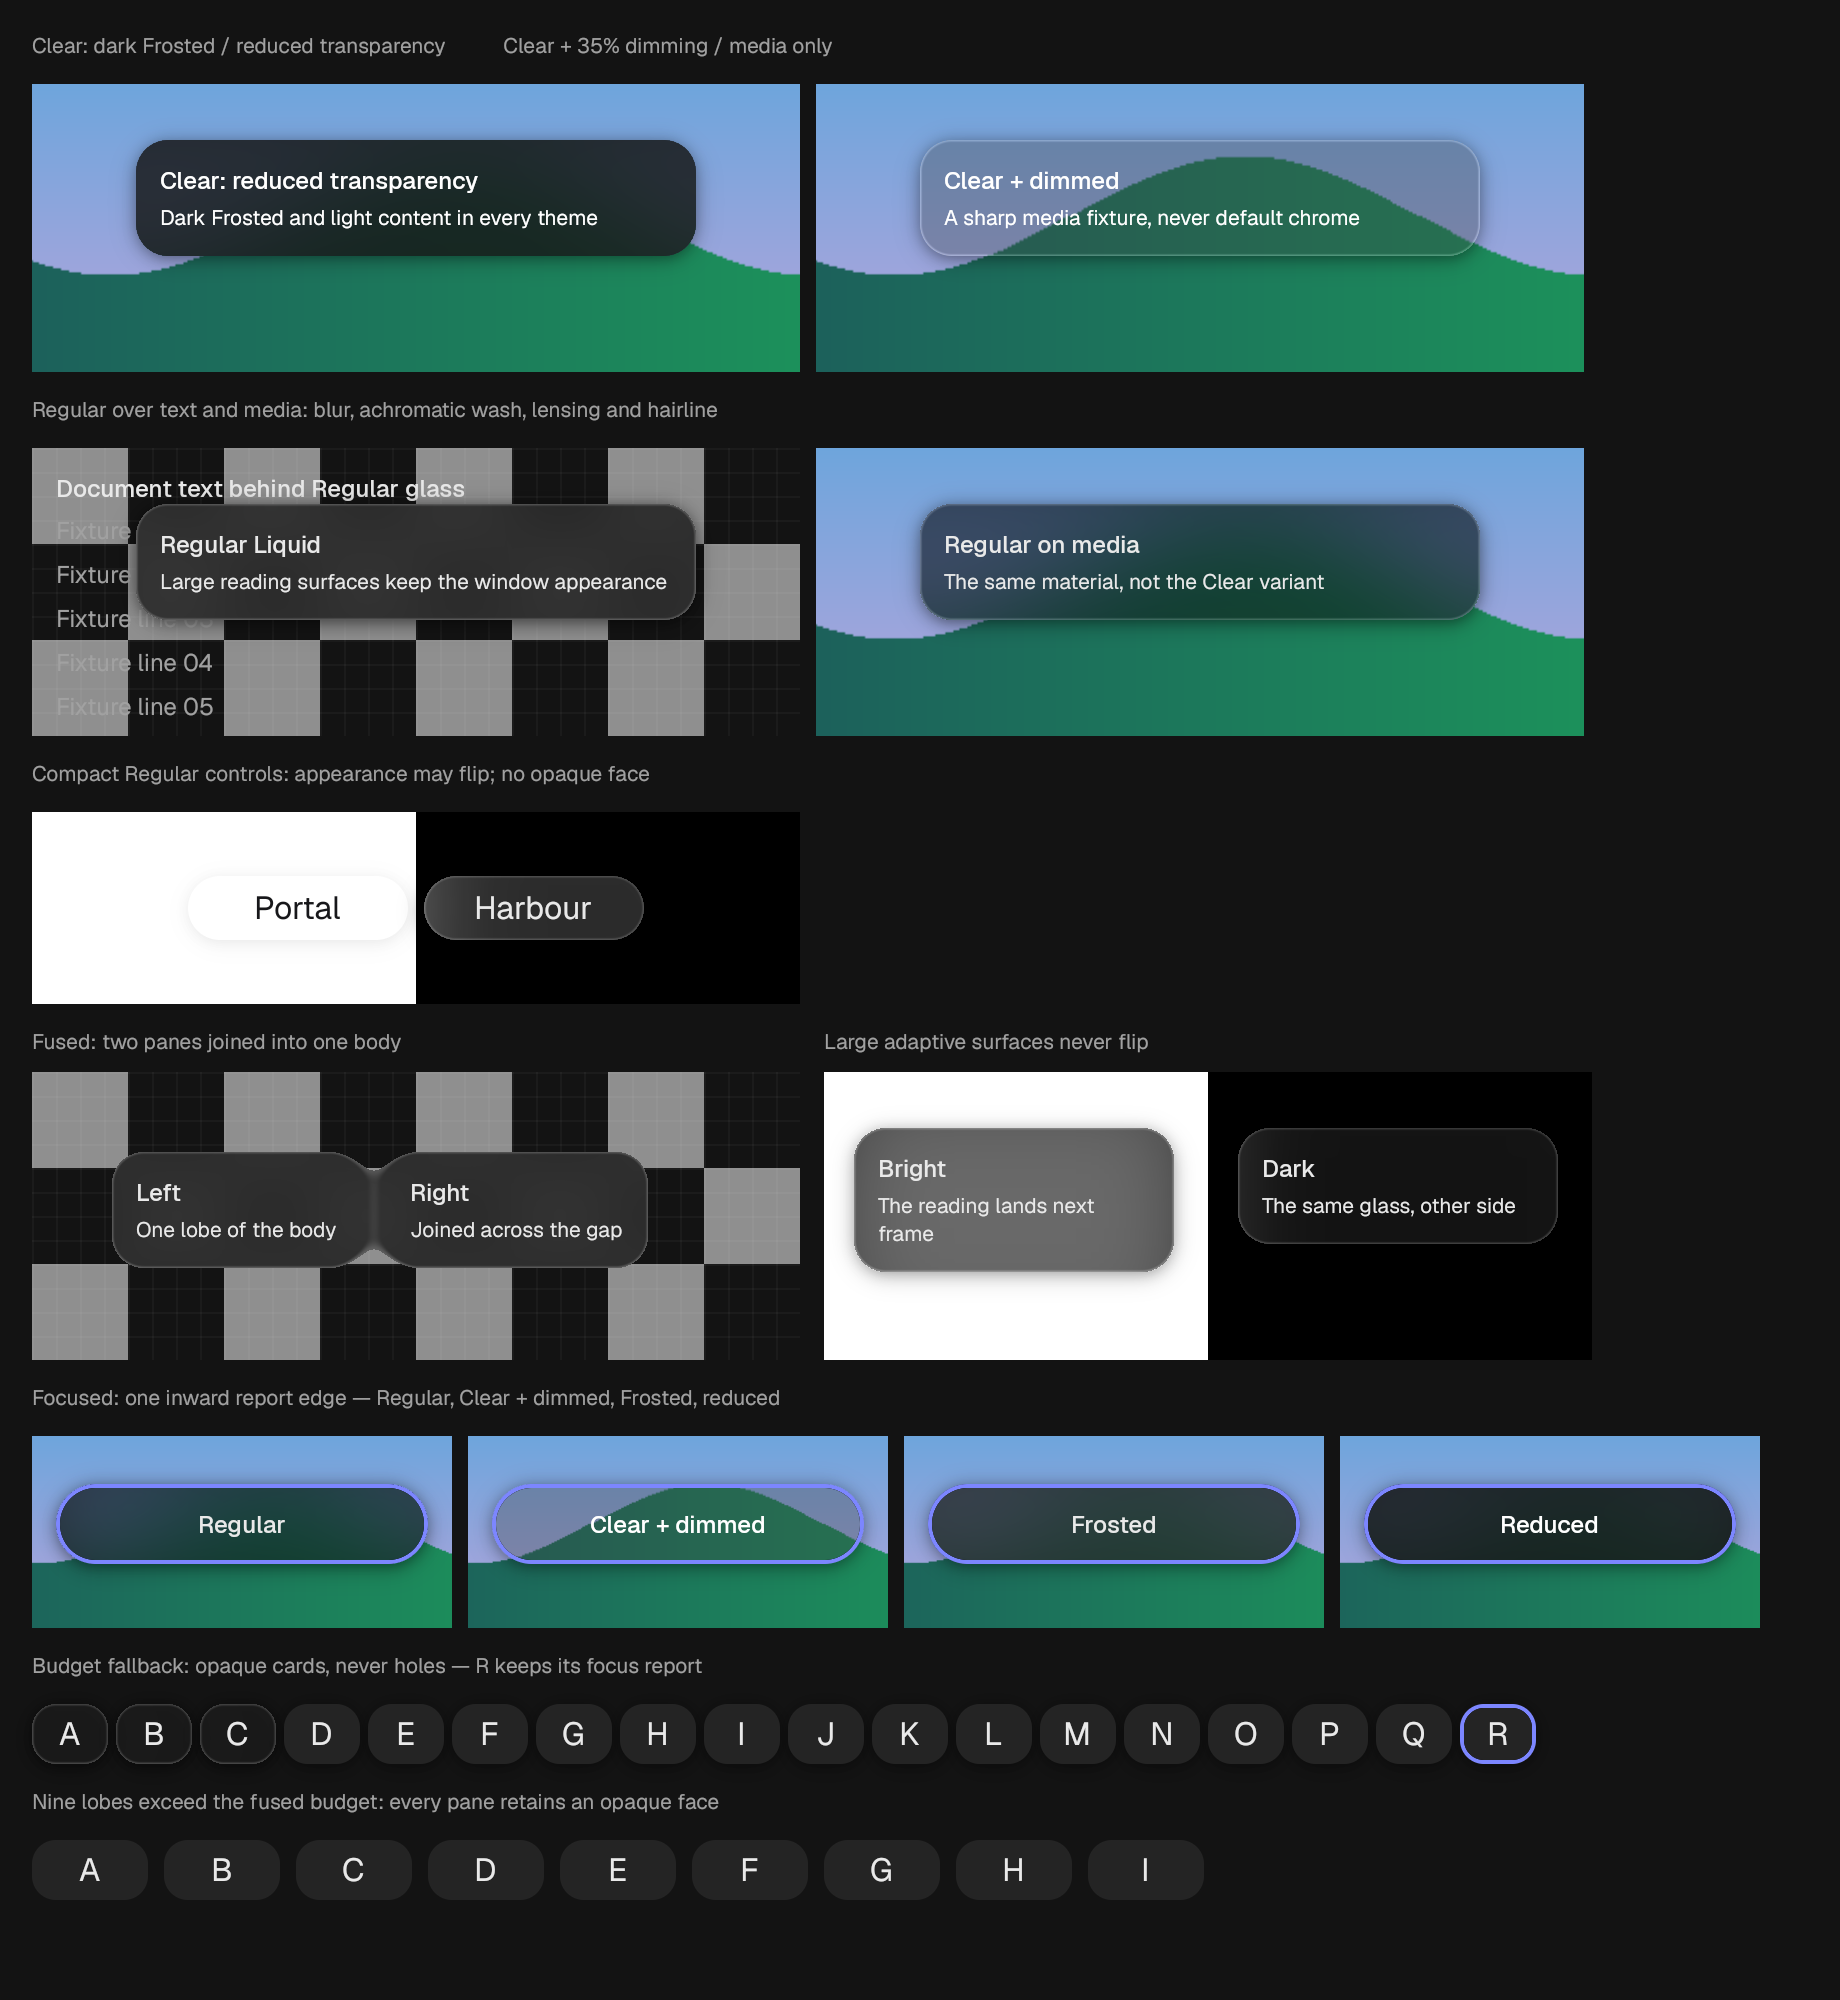Click letter Q in budget fallback row
1840x2000 pixels.
(1414, 1734)
